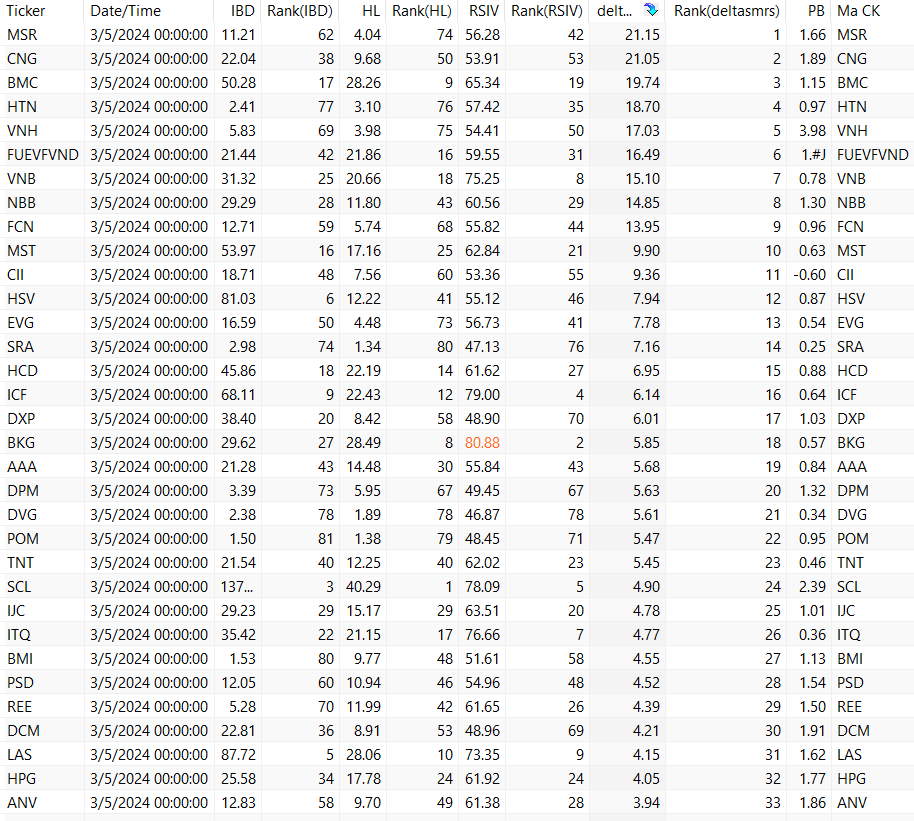The height and width of the screenshot is (821, 914).
Task: Click the delta value 21.05 in CNG row
Action: [x=642, y=59]
